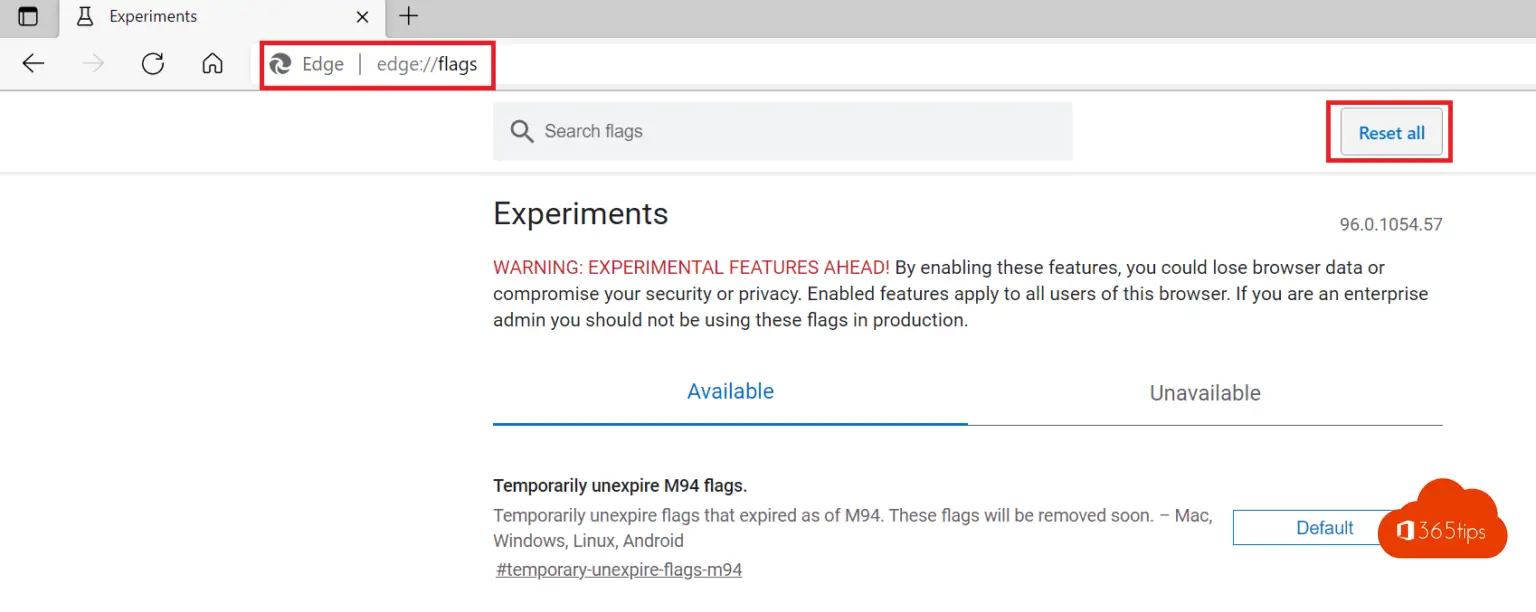Refresh the page

152,64
